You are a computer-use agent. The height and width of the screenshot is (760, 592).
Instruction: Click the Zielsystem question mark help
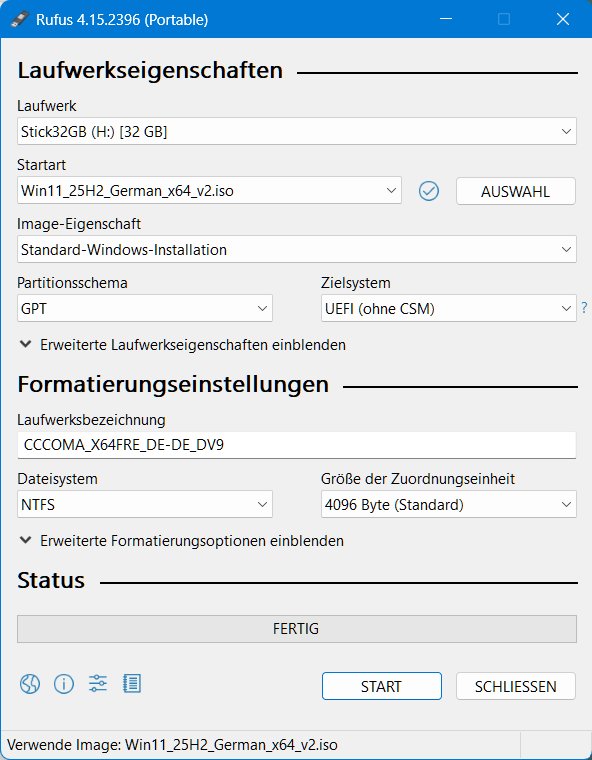584,307
